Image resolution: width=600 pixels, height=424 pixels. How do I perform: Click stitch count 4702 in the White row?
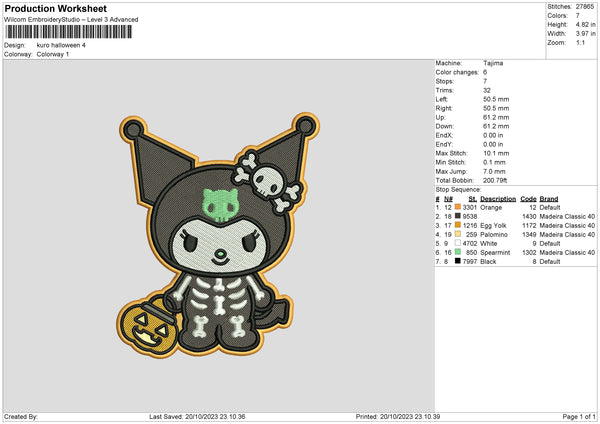tap(470, 243)
